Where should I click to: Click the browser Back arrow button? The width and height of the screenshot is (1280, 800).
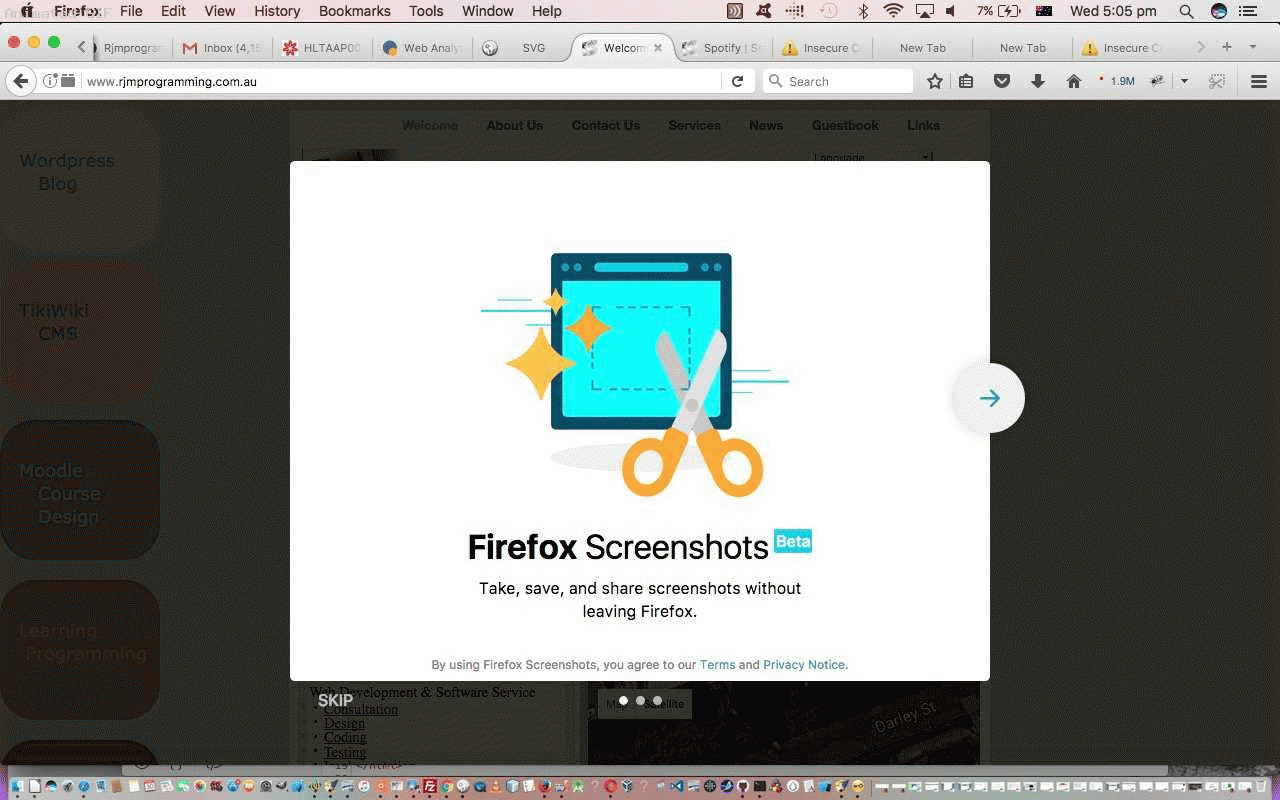tap(21, 81)
